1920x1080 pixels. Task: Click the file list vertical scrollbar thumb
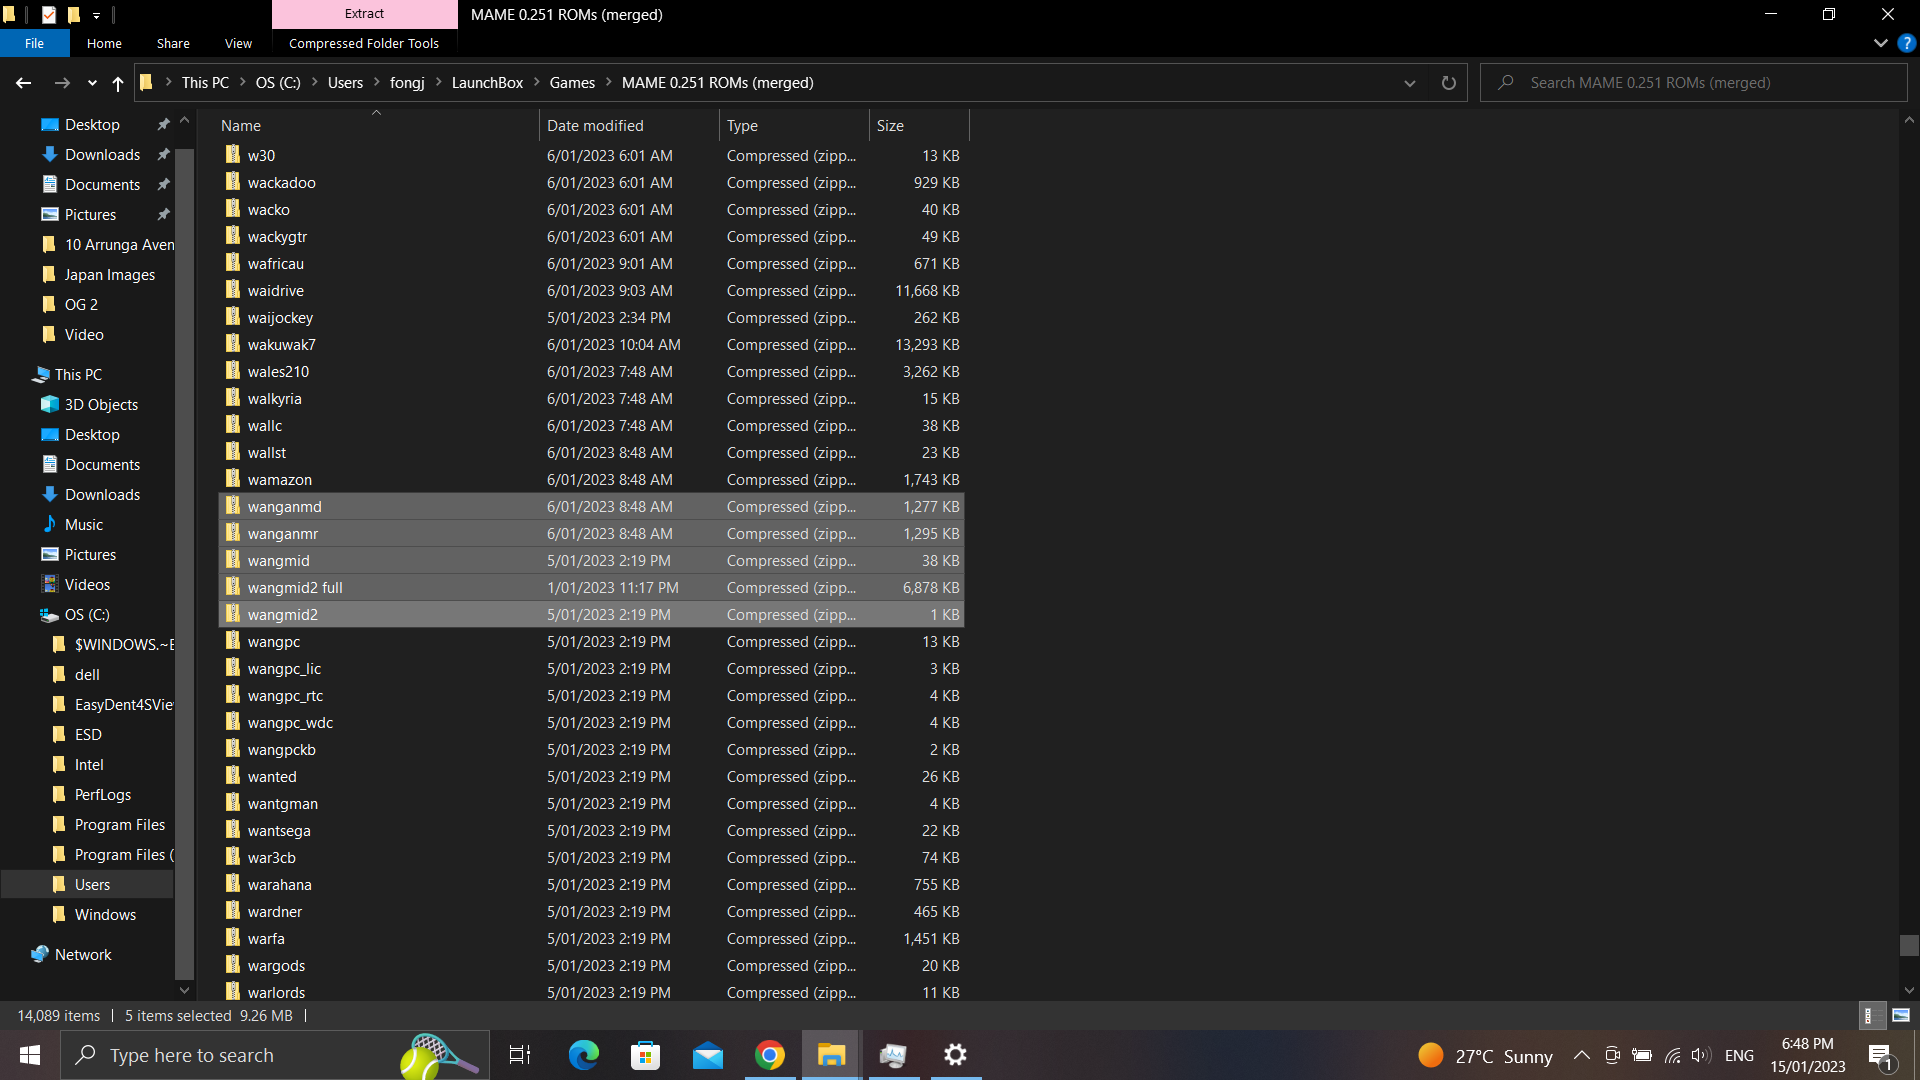pyautogui.click(x=1909, y=945)
